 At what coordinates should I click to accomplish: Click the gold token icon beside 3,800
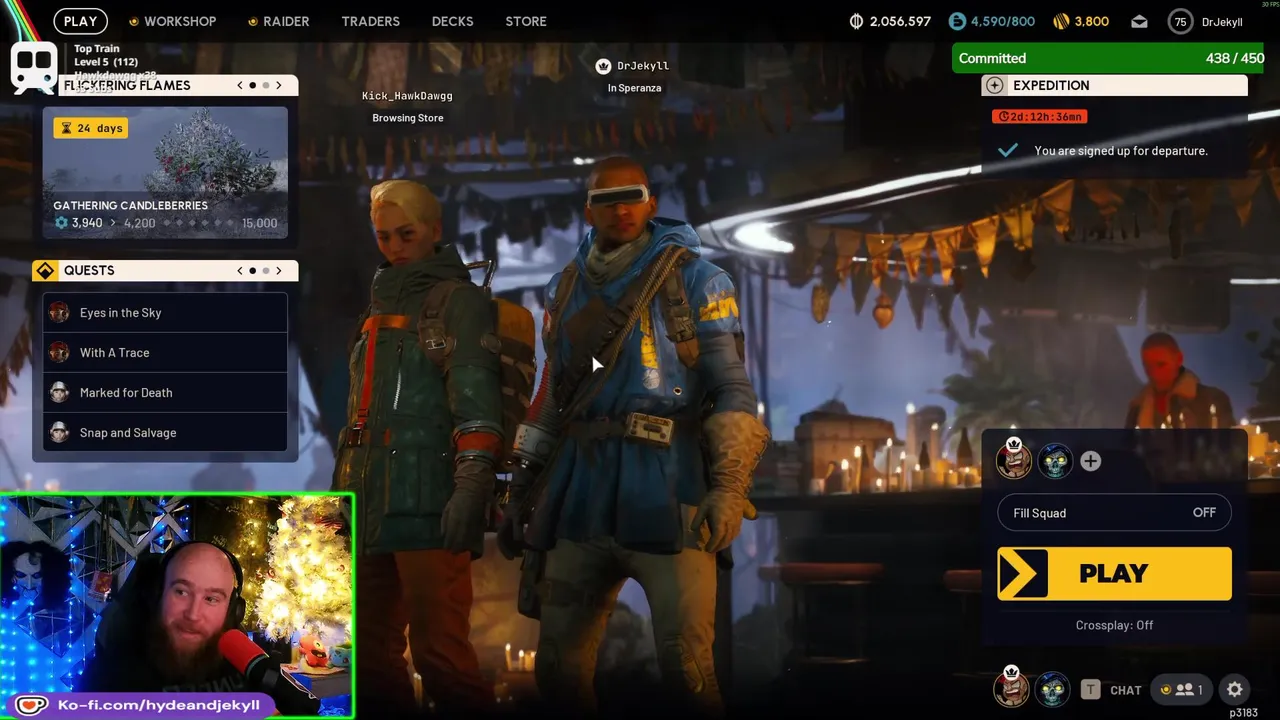(1062, 21)
